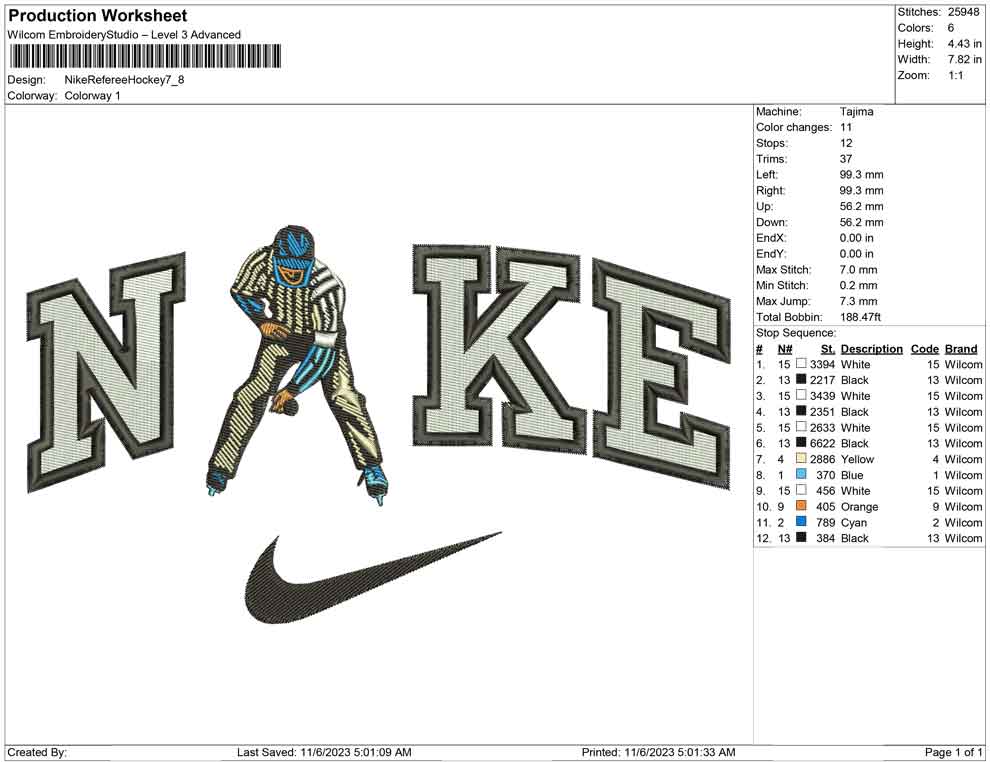Viewport: 990px width, 762px height.
Task: Click the Up value '56.2 mm'
Action: click(x=861, y=206)
